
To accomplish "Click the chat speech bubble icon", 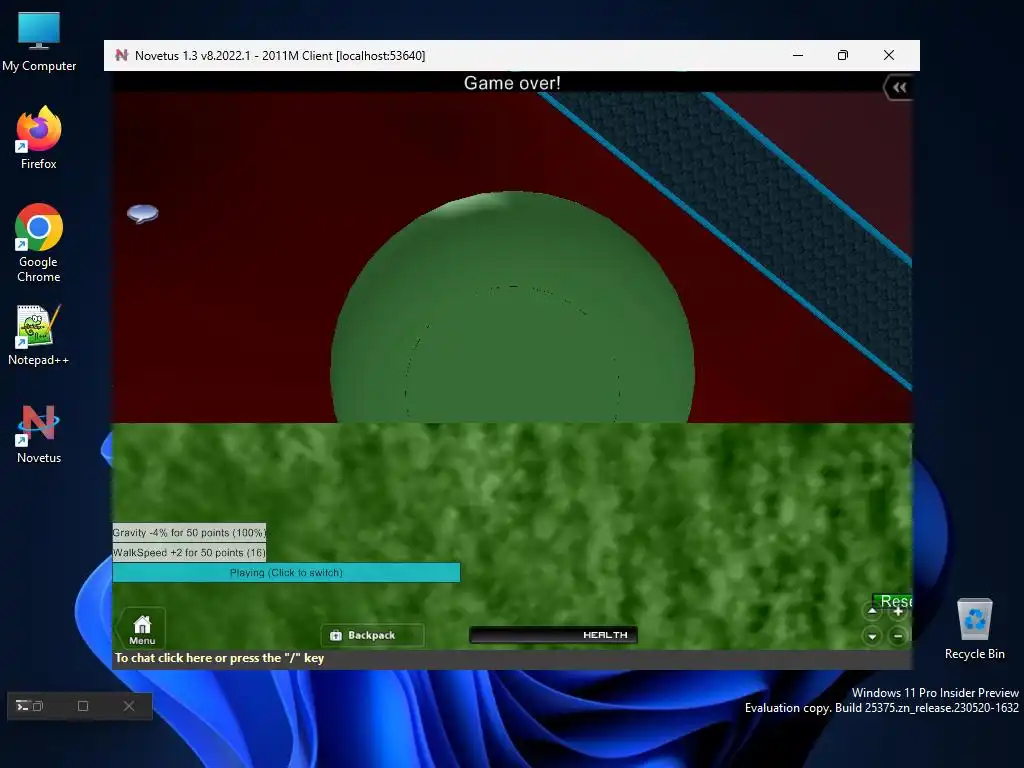I will click(142, 214).
